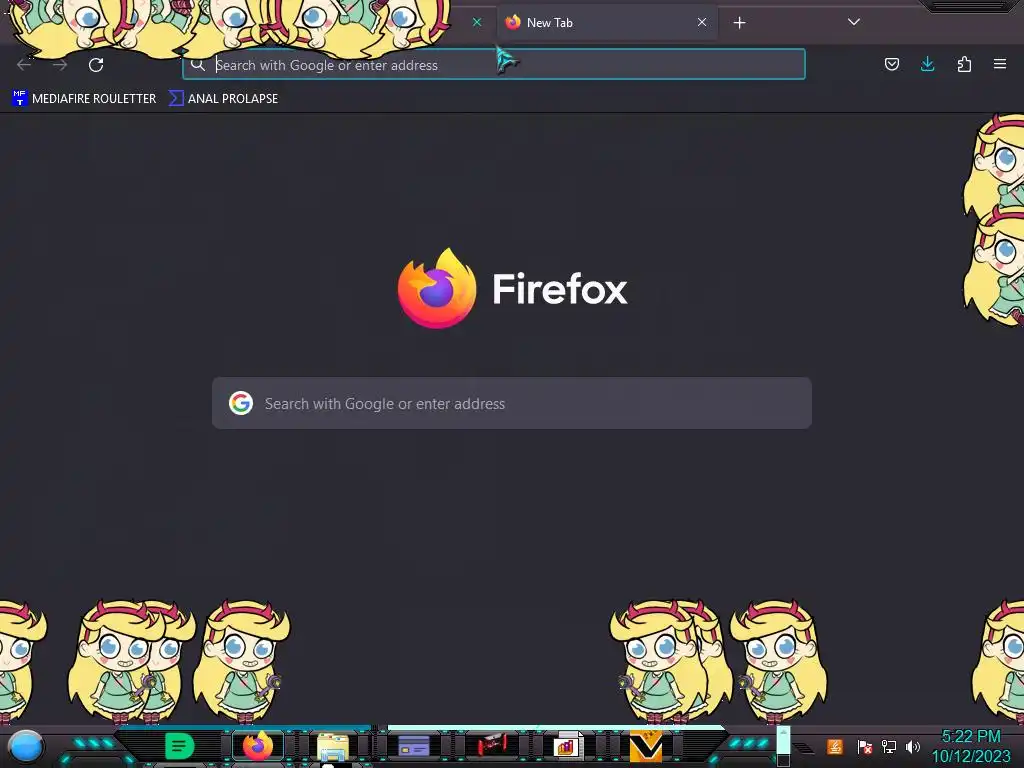This screenshot has height=768, width=1024.
Task: Open the green chat-bubble app in the taskbar
Action: pyautogui.click(x=180, y=746)
